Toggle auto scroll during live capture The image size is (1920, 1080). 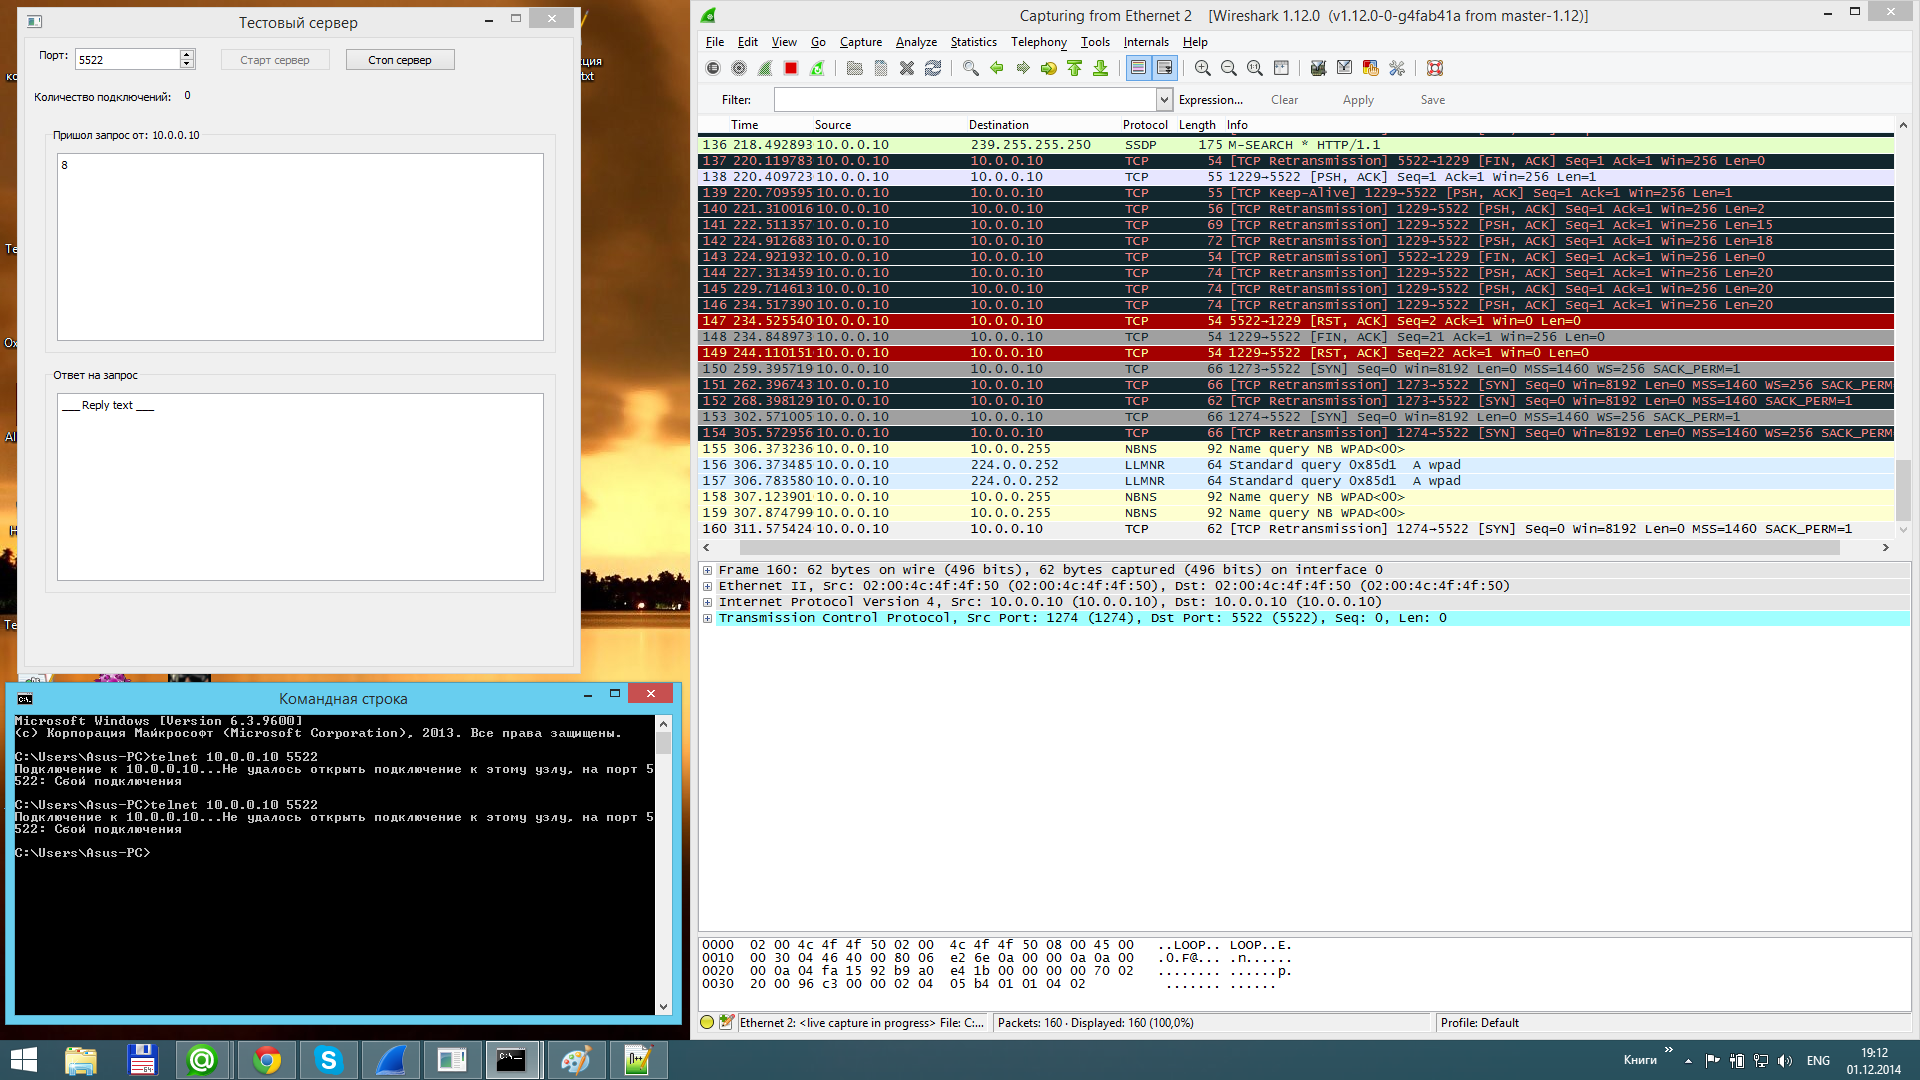pyautogui.click(x=1164, y=68)
